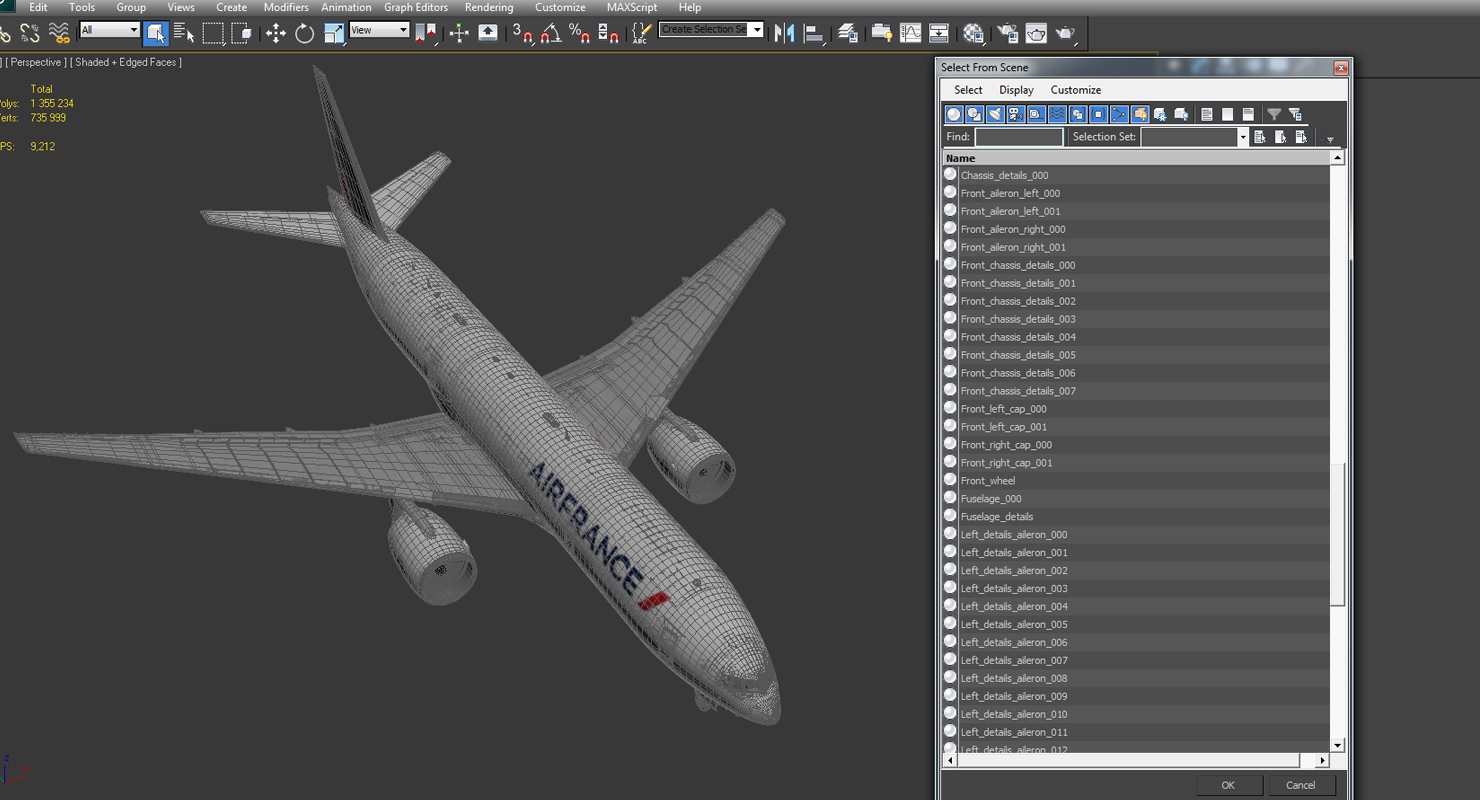
Task: Click the Mirror tool icon
Action: coord(785,33)
